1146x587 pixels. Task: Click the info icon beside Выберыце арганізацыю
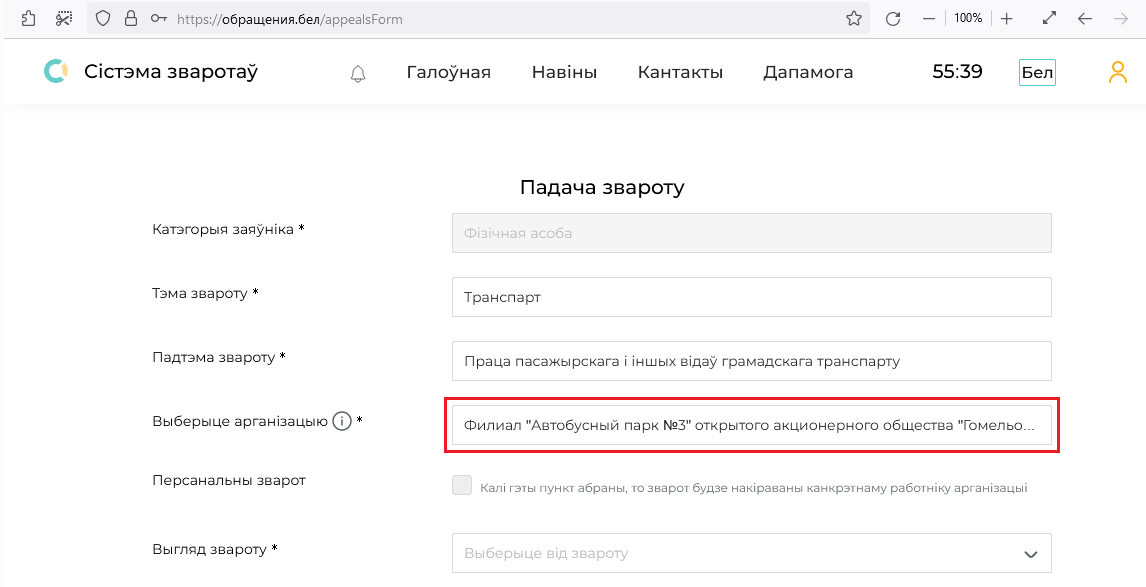[342, 422]
